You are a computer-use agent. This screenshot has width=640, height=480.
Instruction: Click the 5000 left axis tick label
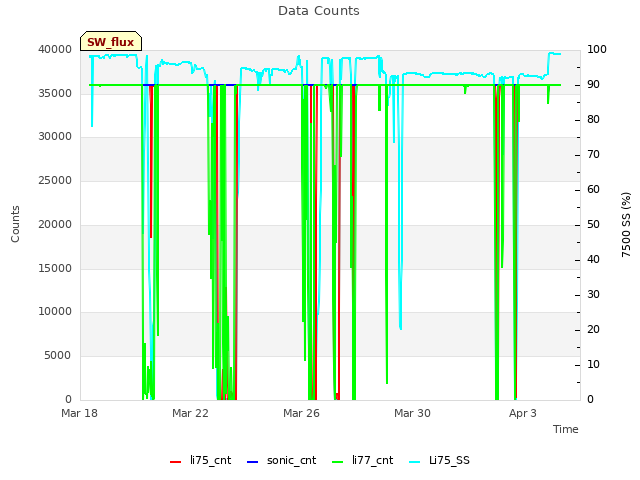tap(58, 355)
